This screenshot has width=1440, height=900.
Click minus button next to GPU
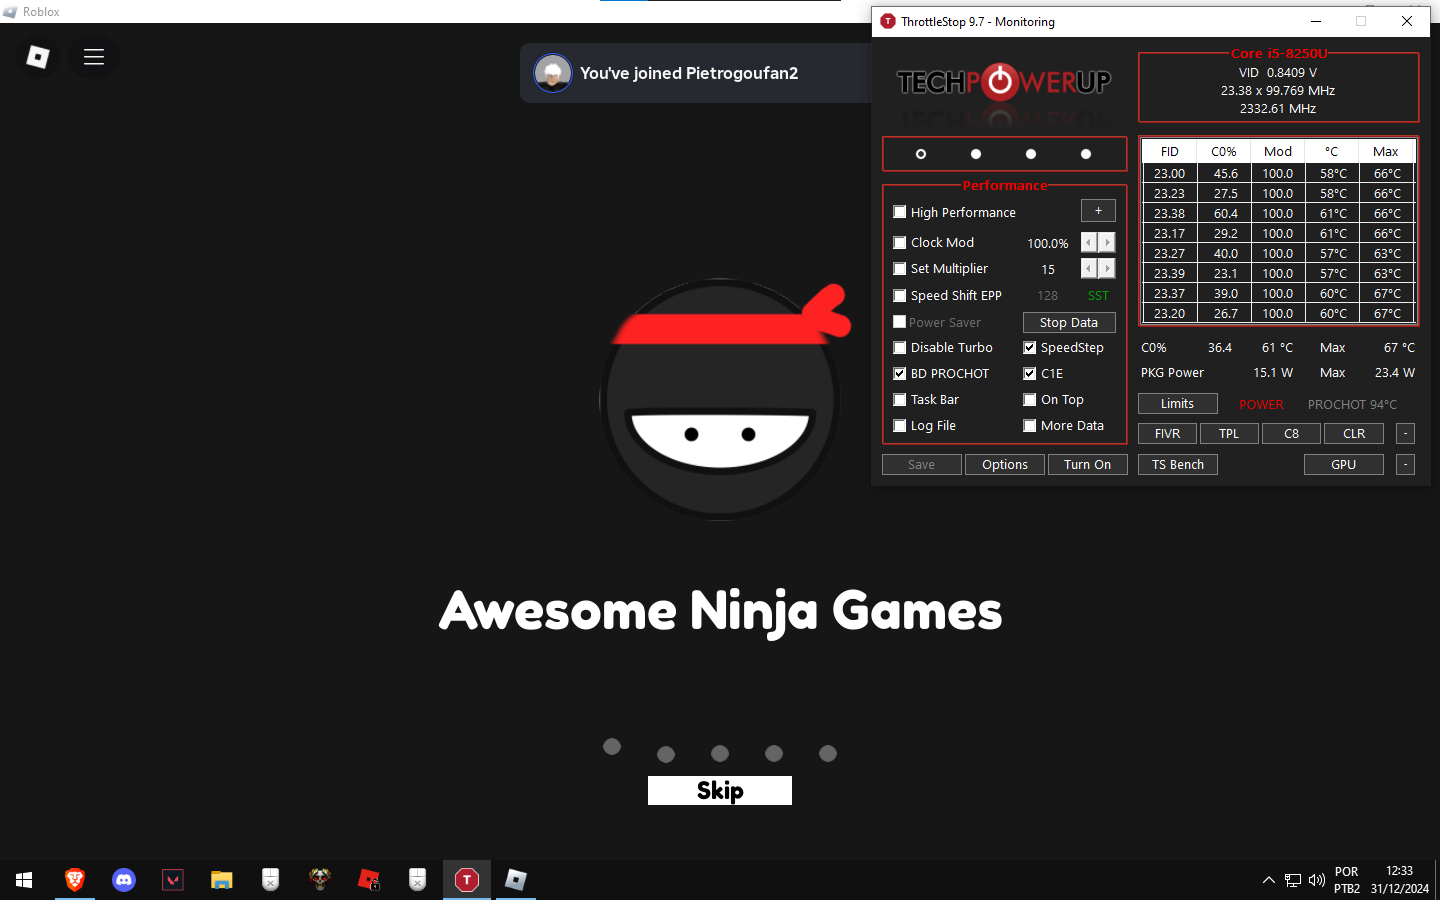[1405, 464]
